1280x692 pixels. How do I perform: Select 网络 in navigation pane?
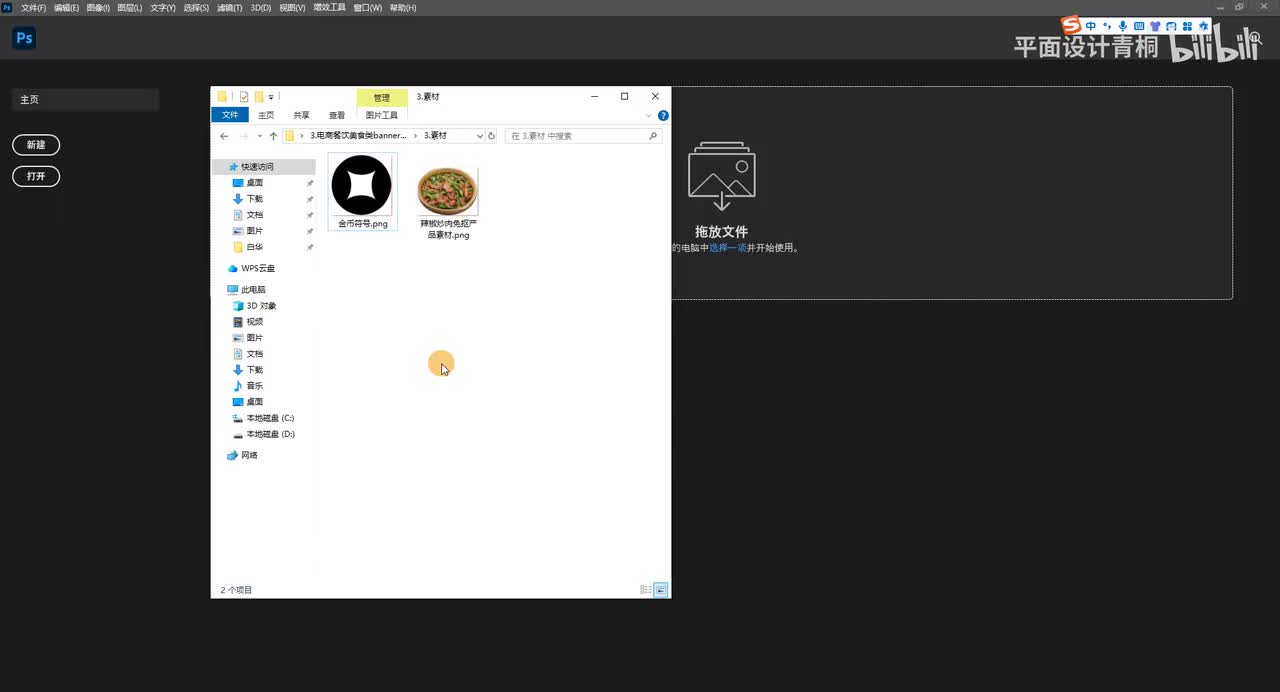tap(249, 455)
